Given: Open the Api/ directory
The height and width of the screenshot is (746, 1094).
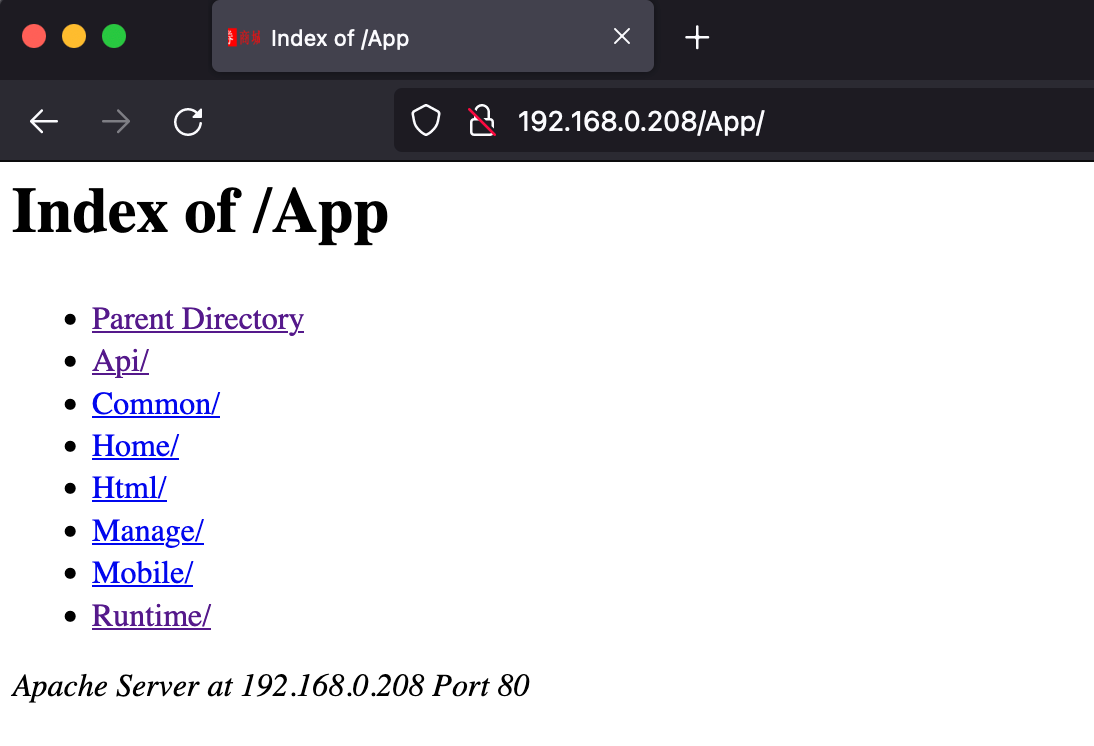Looking at the screenshot, I should pos(120,361).
